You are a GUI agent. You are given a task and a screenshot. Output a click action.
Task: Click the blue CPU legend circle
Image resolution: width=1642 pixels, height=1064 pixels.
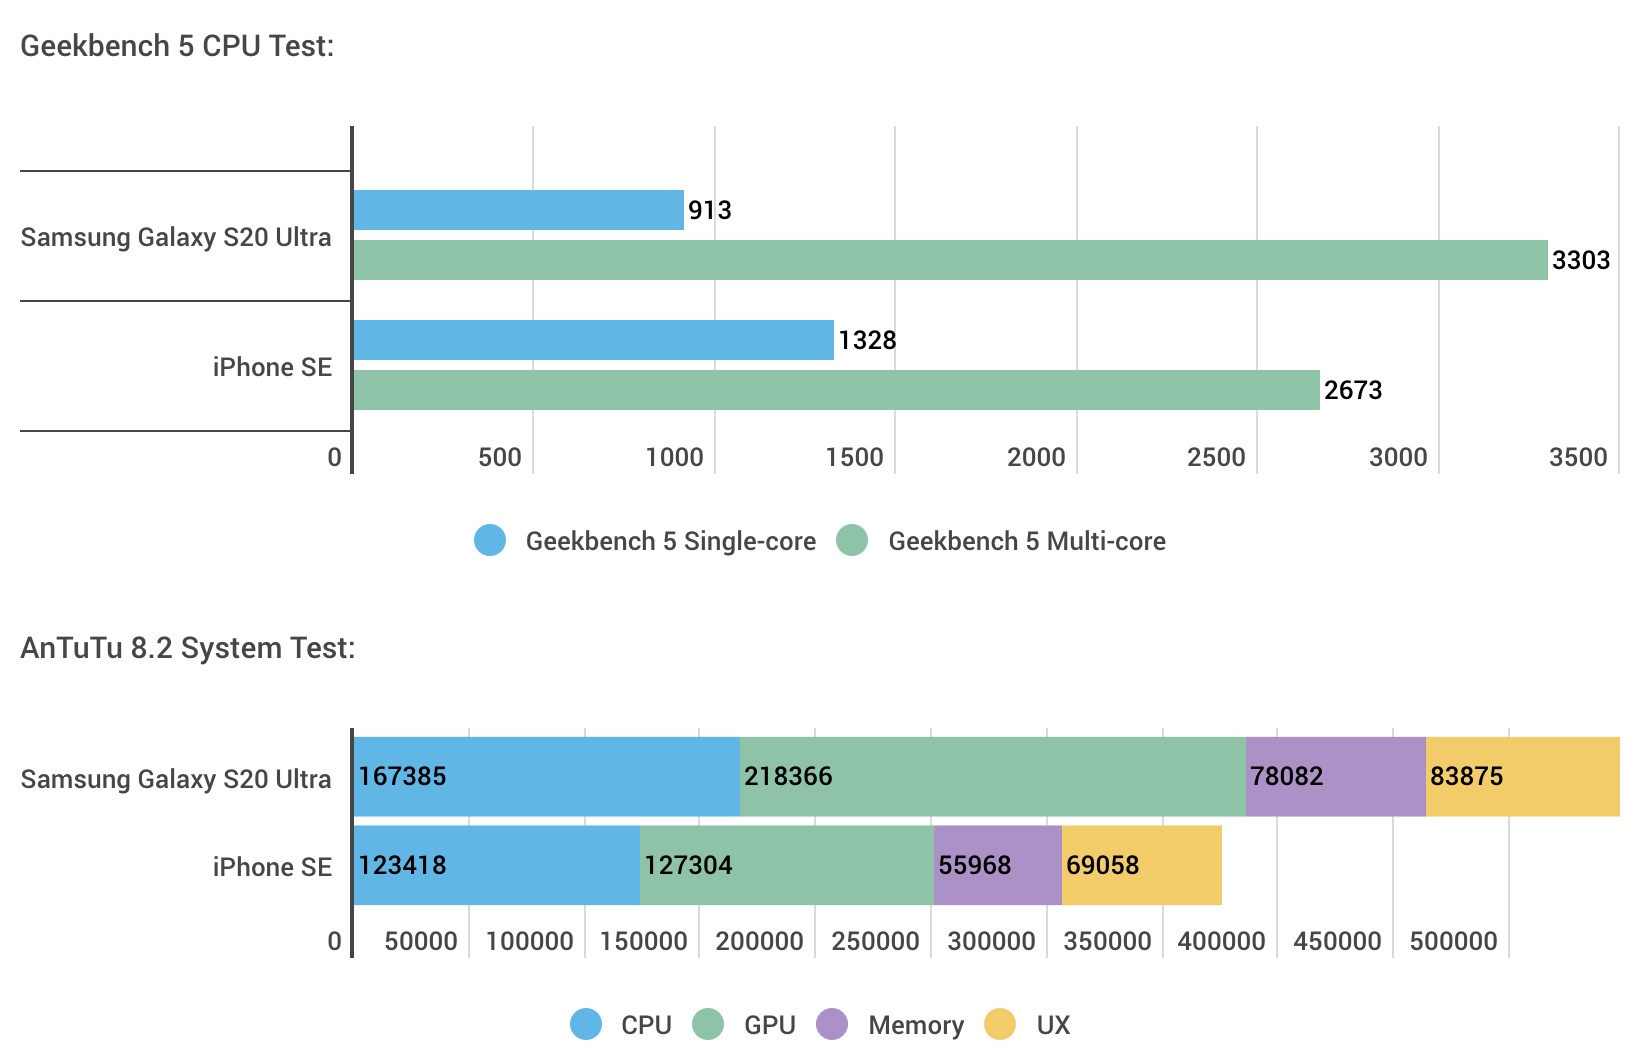pyautogui.click(x=586, y=1024)
